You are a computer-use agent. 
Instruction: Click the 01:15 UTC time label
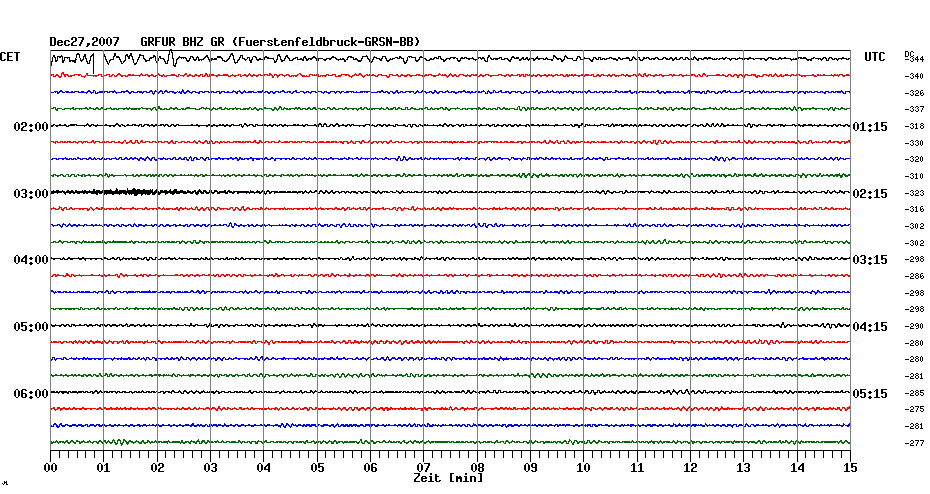pyautogui.click(x=870, y=127)
